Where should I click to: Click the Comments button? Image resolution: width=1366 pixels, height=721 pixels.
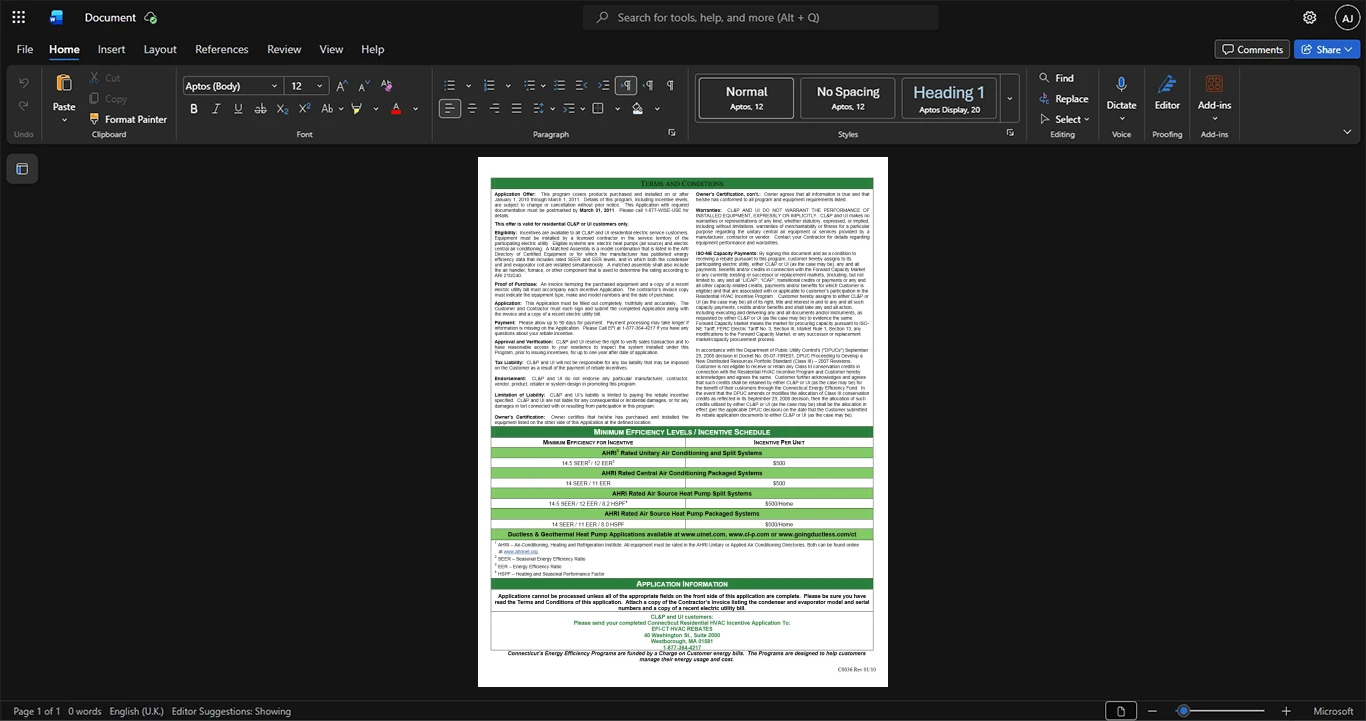pos(1252,49)
